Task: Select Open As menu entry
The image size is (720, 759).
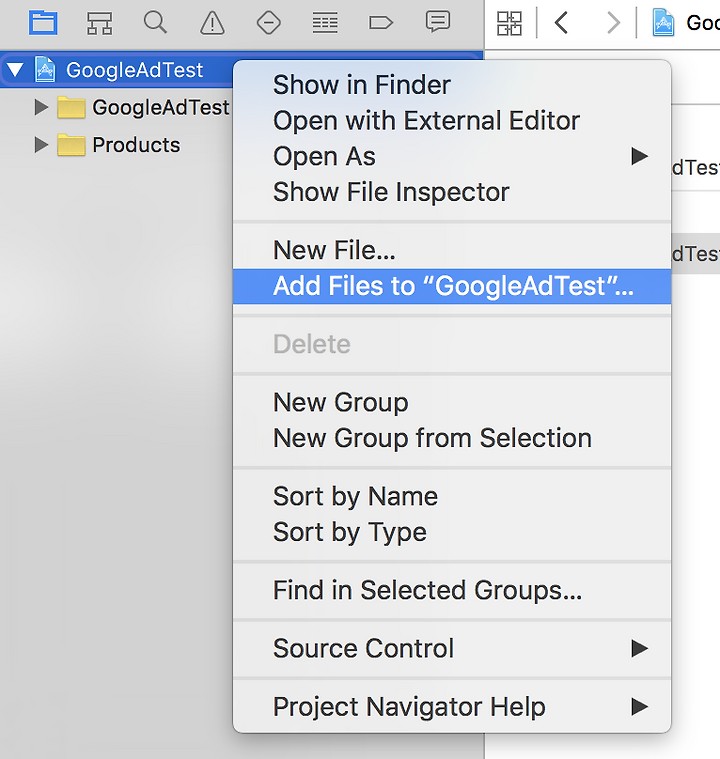Action: tap(452, 156)
